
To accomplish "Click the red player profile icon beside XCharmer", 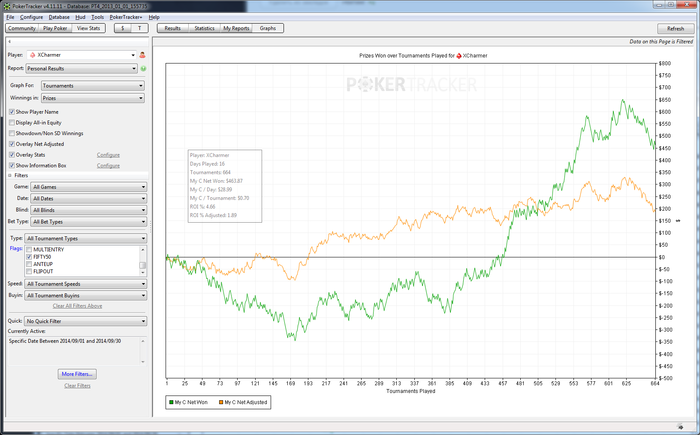I will click(142, 55).
